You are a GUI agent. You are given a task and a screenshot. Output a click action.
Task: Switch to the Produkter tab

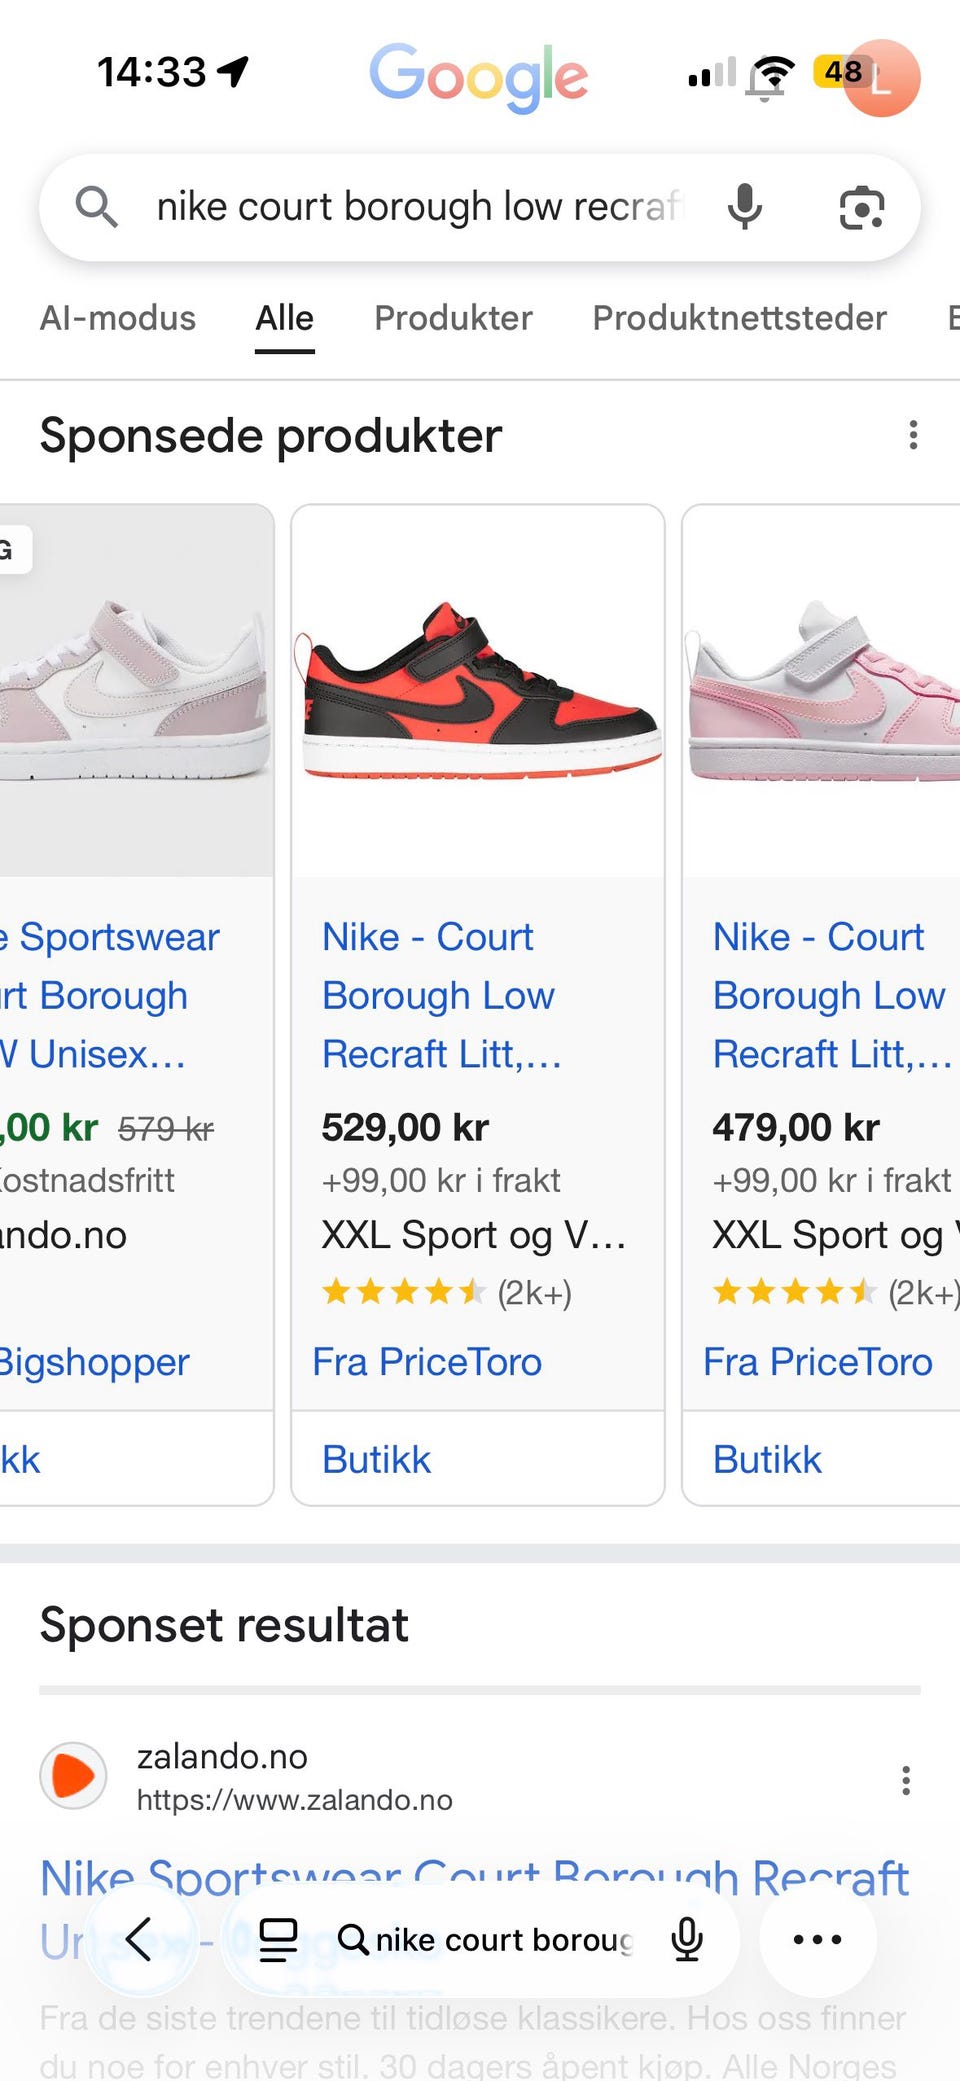click(453, 318)
